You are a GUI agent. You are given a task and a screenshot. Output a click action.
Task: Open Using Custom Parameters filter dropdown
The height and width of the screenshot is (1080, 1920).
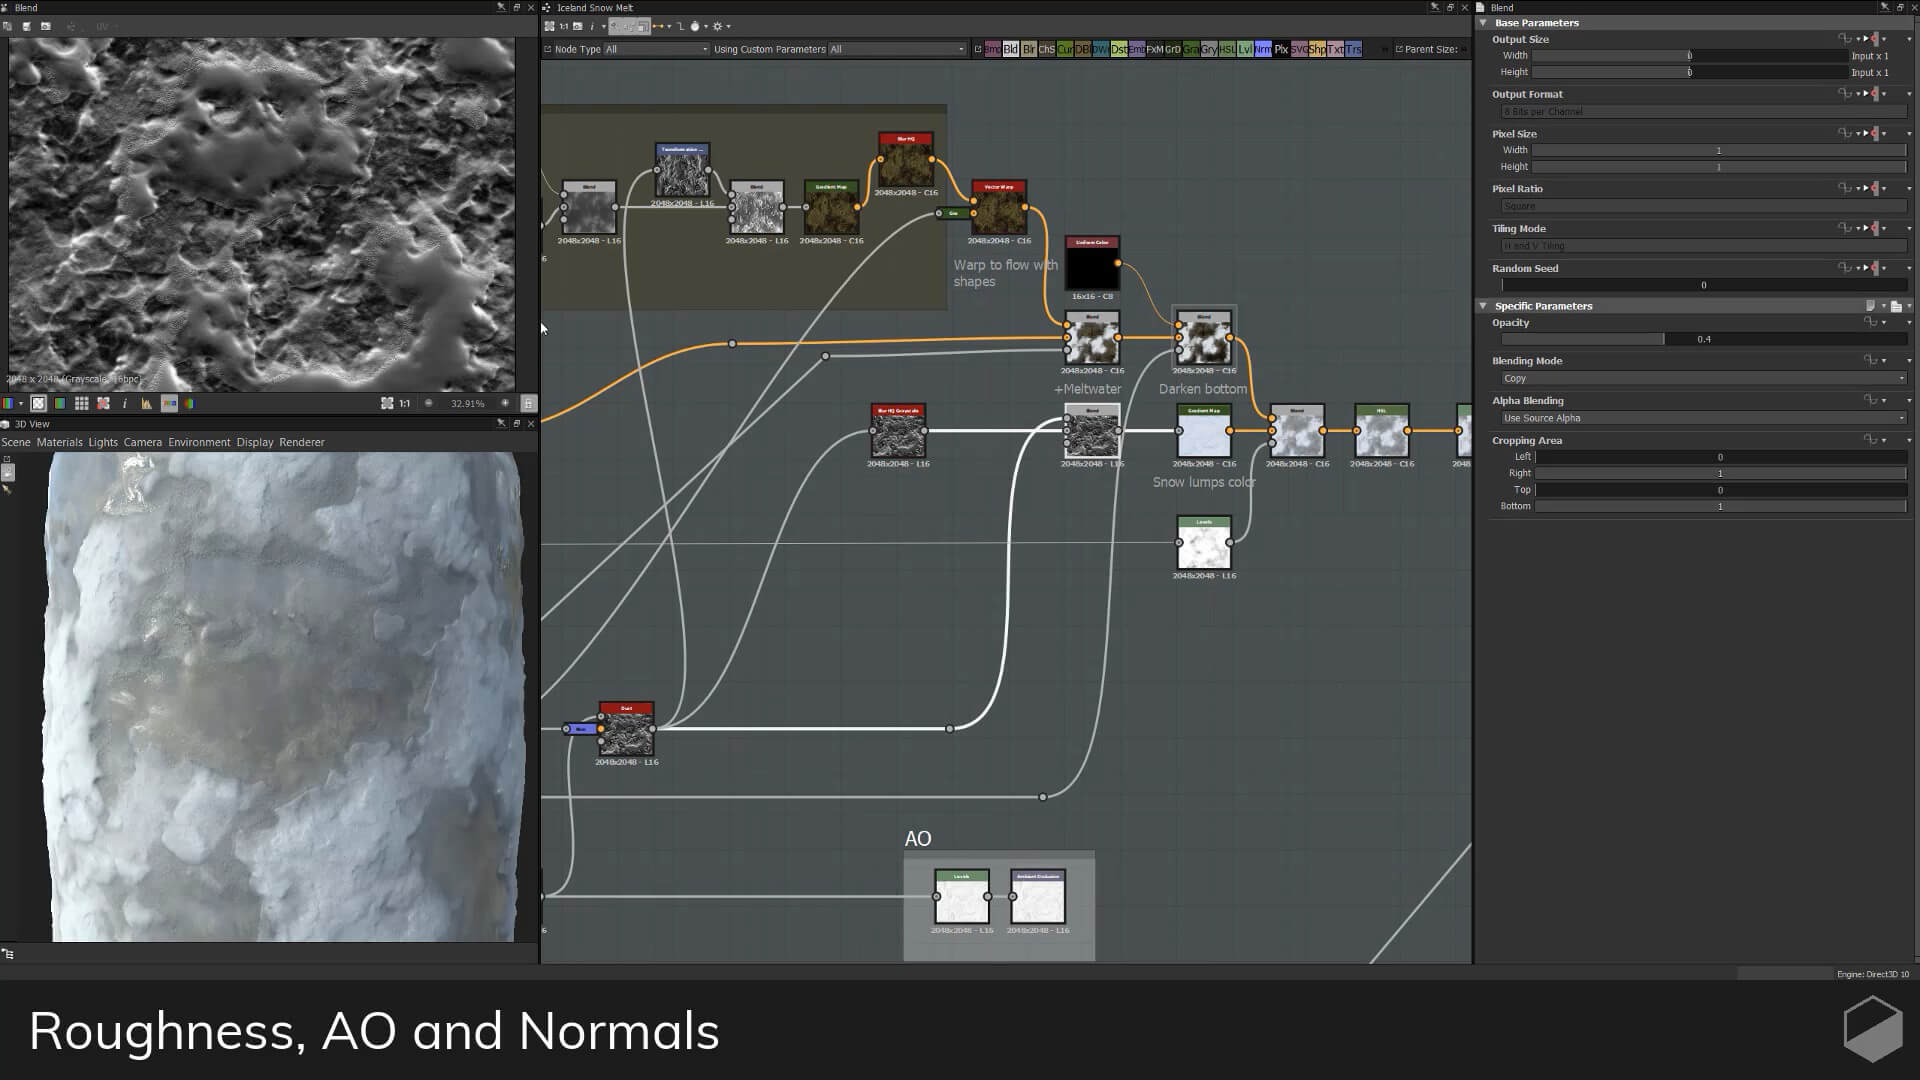pos(897,49)
